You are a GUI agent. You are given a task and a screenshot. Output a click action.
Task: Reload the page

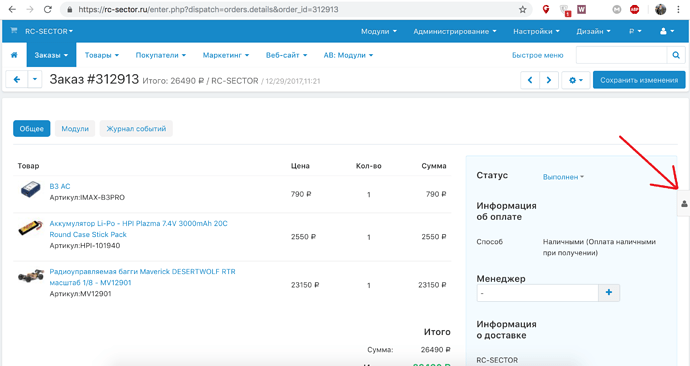[x=48, y=9]
